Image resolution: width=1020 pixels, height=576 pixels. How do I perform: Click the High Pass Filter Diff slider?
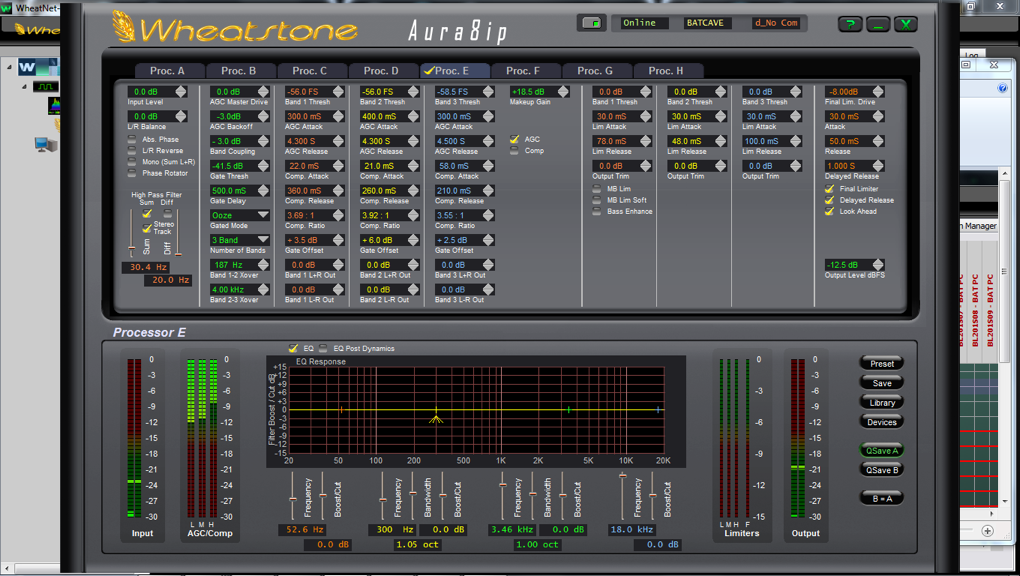click(x=178, y=233)
